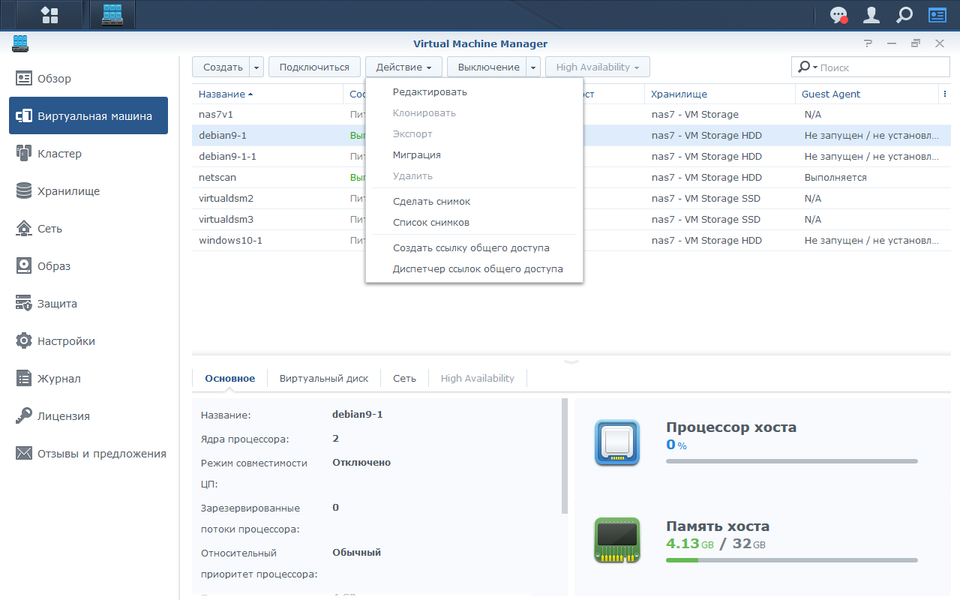Click the Отзывы и предложения envelope icon
960x600 pixels.
pos(23,453)
